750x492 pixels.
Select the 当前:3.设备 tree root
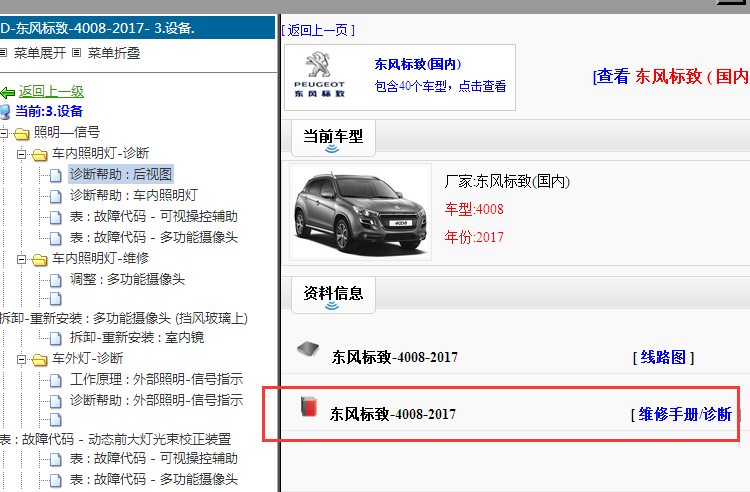point(49,111)
